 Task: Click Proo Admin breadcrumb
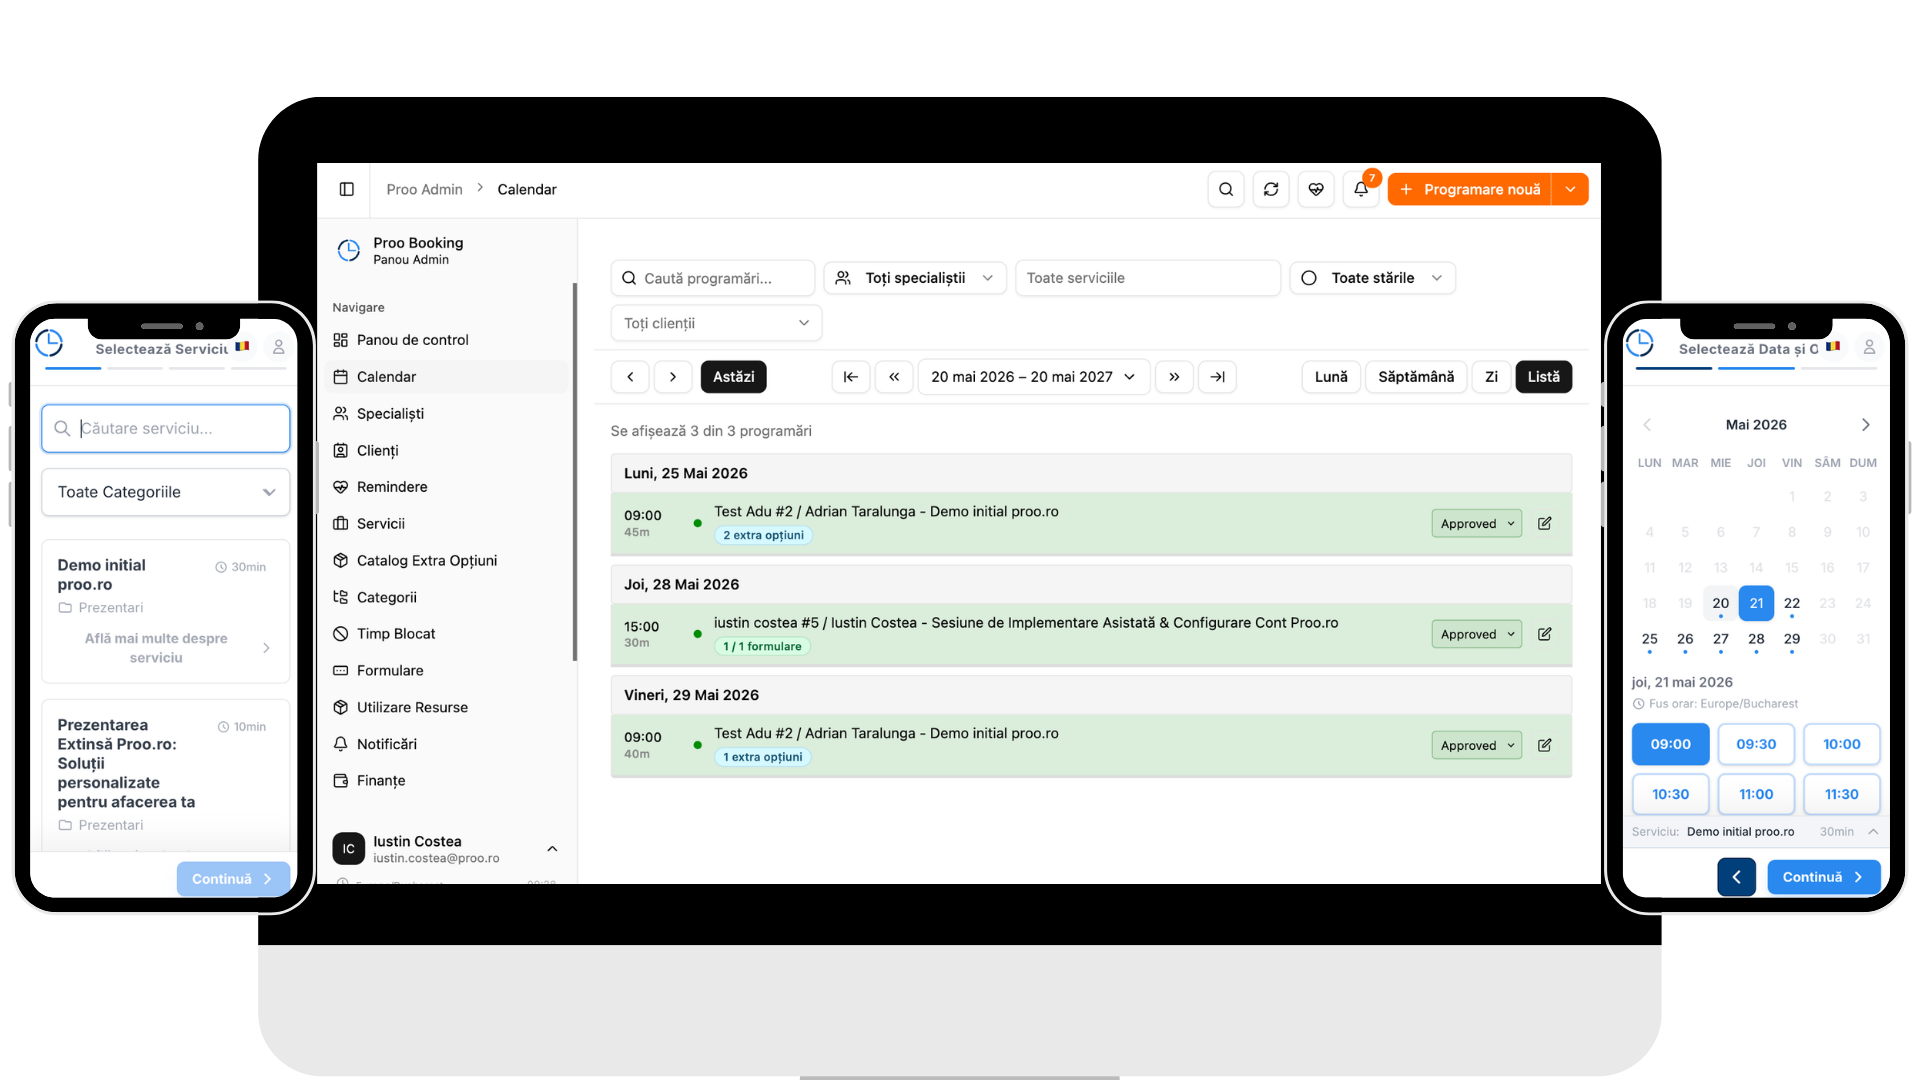(425, 189)
